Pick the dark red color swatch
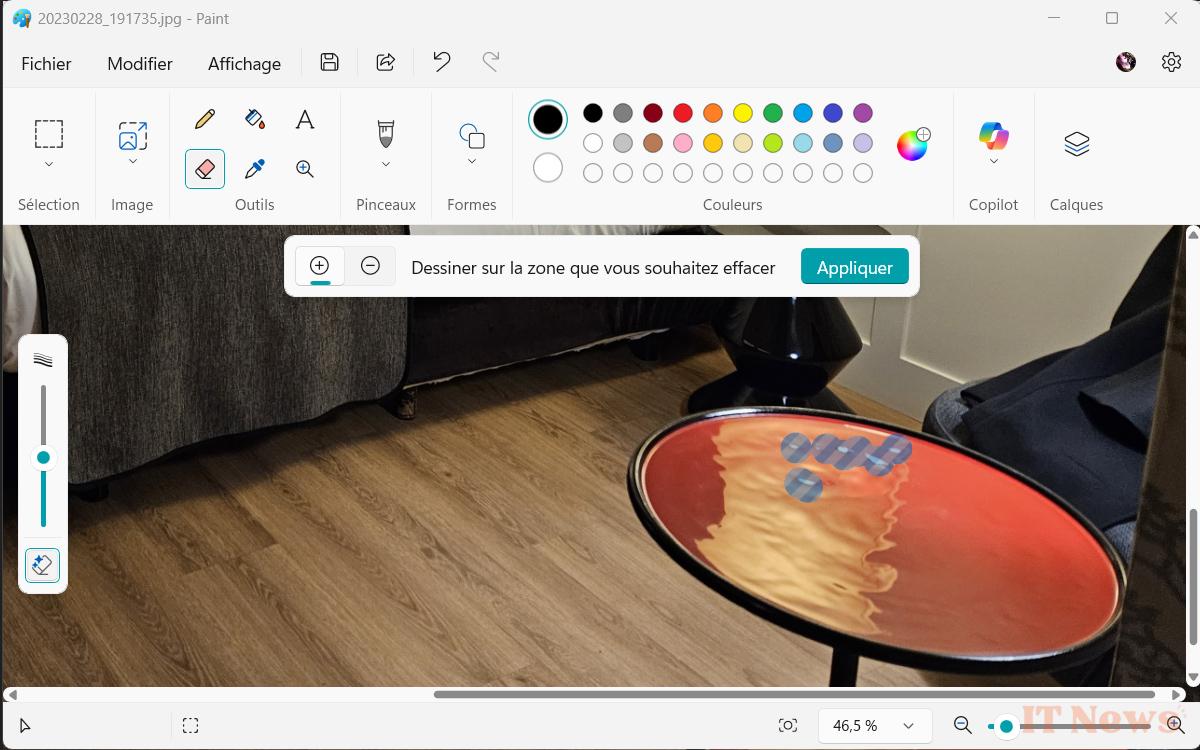The image size is (1200, 750). pyautogui.click(x=653, y=113)
